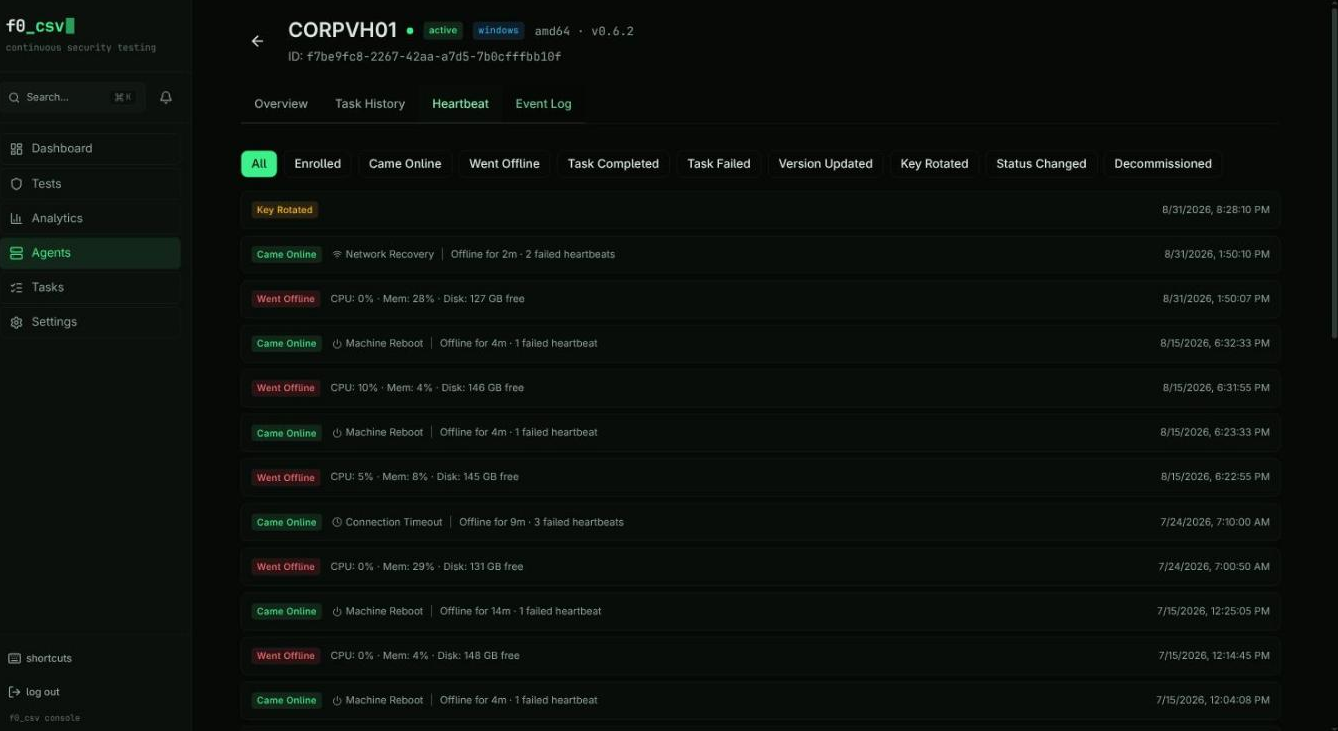Go back using the arrow icon
1338x731 pixels.
pos(257,41)
